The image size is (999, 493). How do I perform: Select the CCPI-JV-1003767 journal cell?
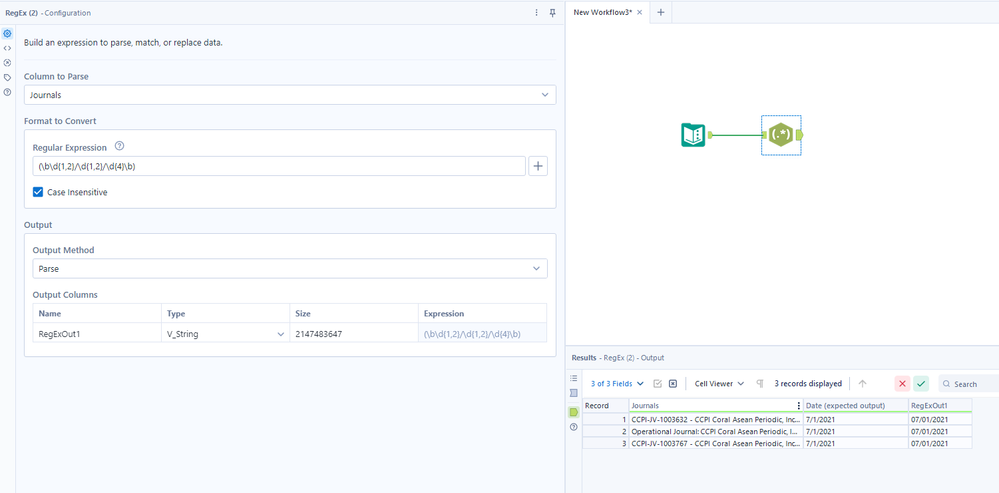point(715,443)
